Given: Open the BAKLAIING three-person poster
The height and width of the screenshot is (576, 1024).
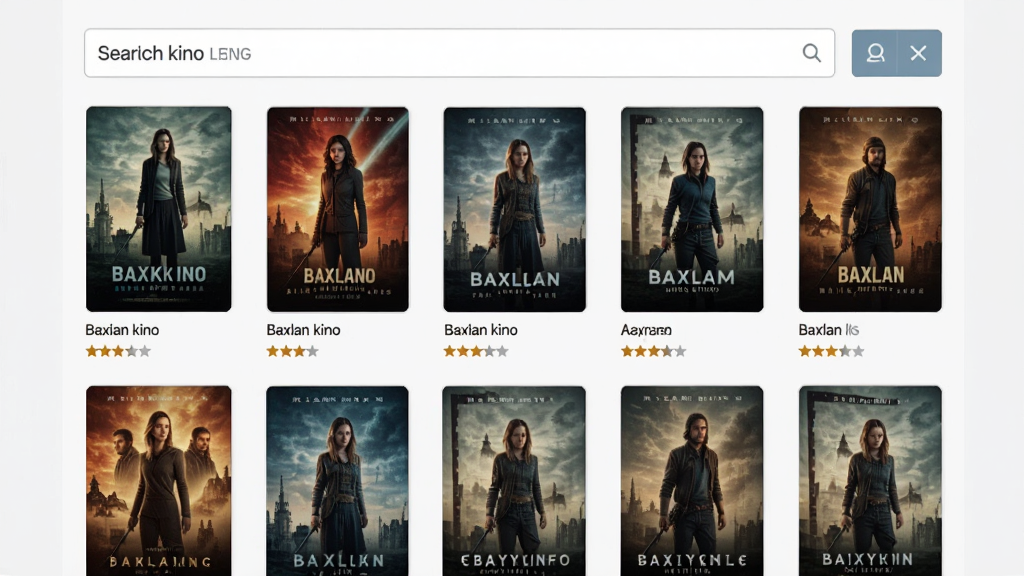Looking at the screenshot, I should click(159, 481).
